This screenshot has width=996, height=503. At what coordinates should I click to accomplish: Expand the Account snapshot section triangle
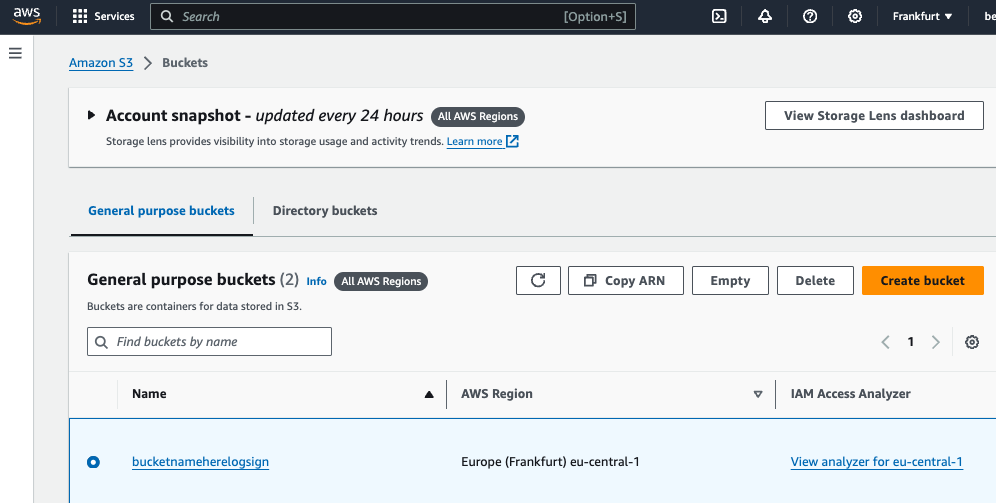(x=91, y=116)
